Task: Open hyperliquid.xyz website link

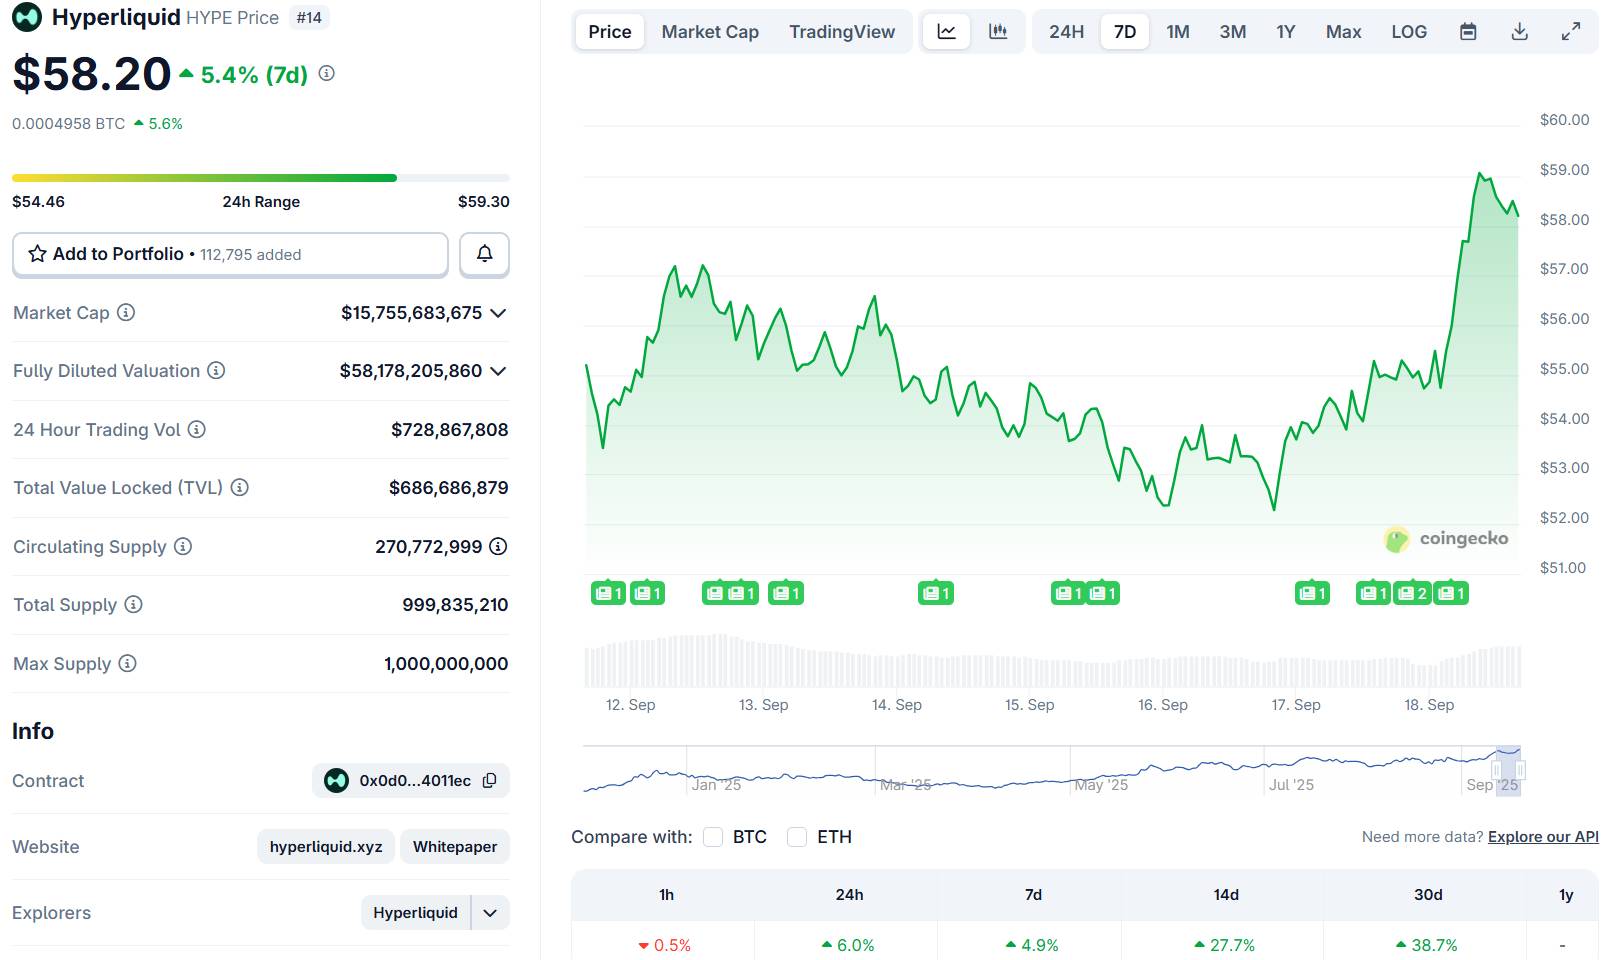Action: tap(326, 846)
